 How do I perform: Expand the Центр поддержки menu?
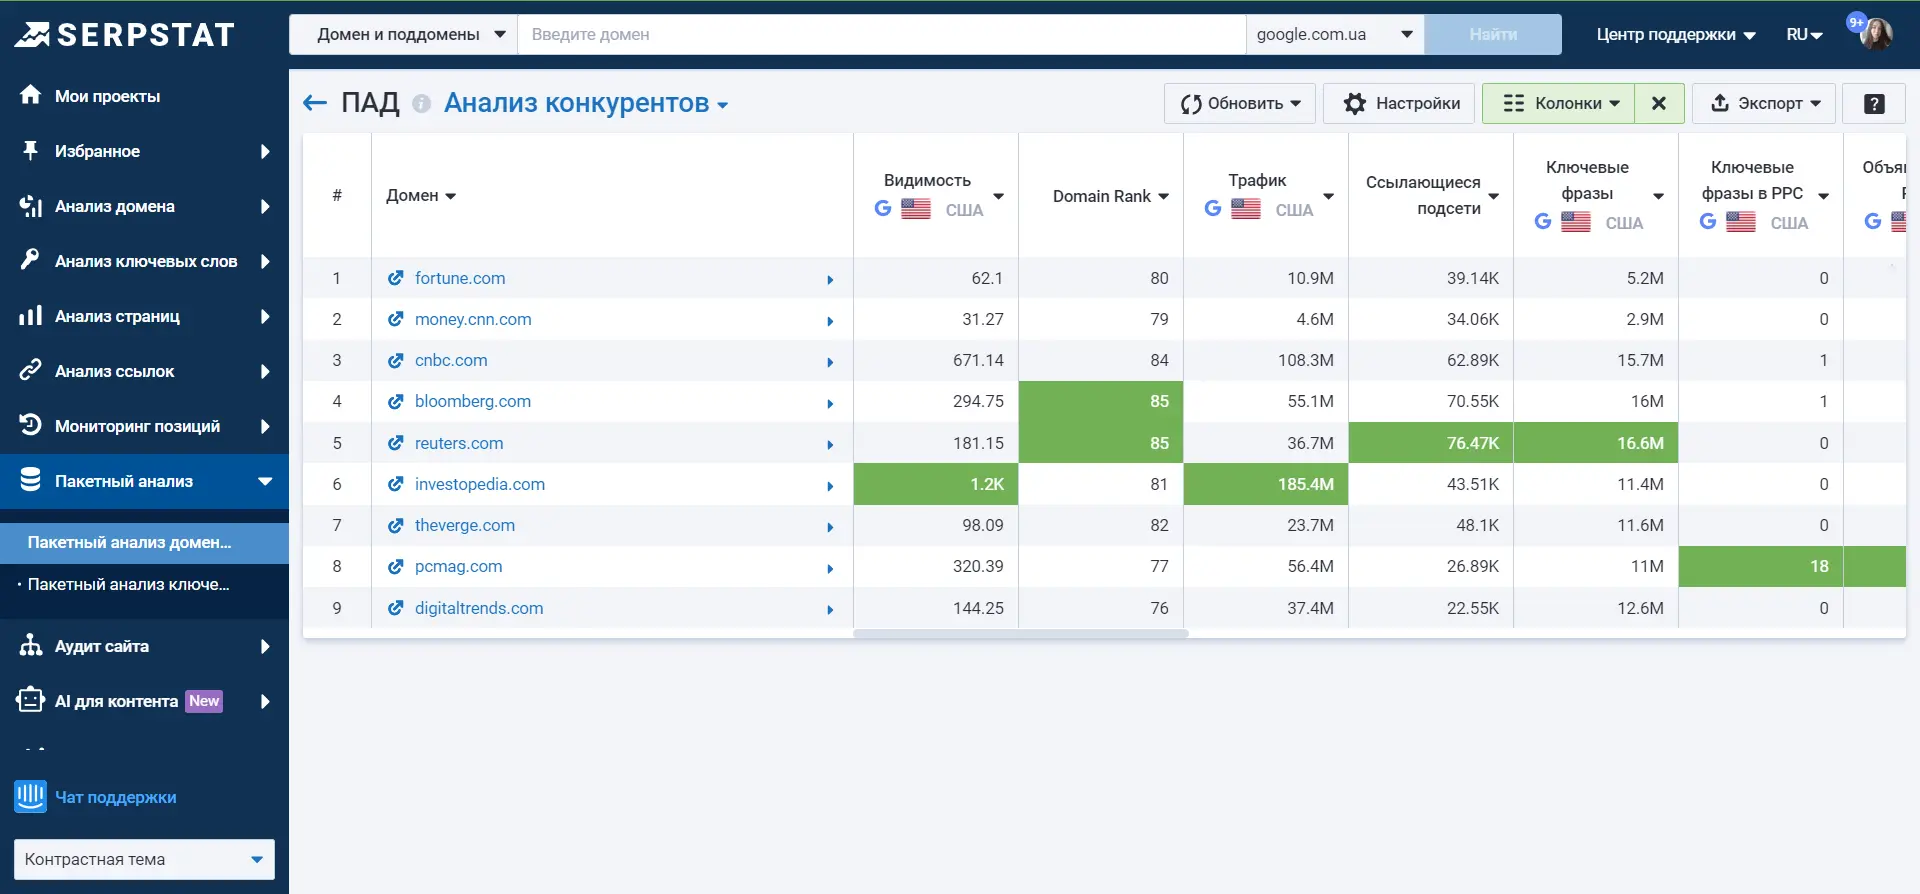tap(1676, 35)
